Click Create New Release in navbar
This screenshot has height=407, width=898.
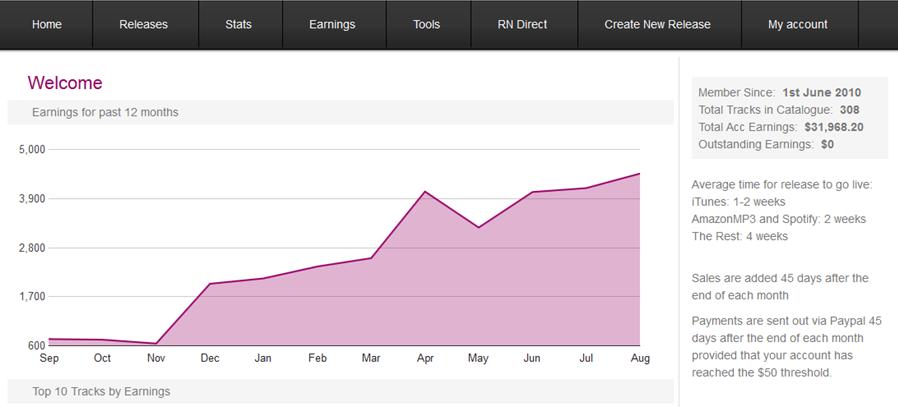657,24
